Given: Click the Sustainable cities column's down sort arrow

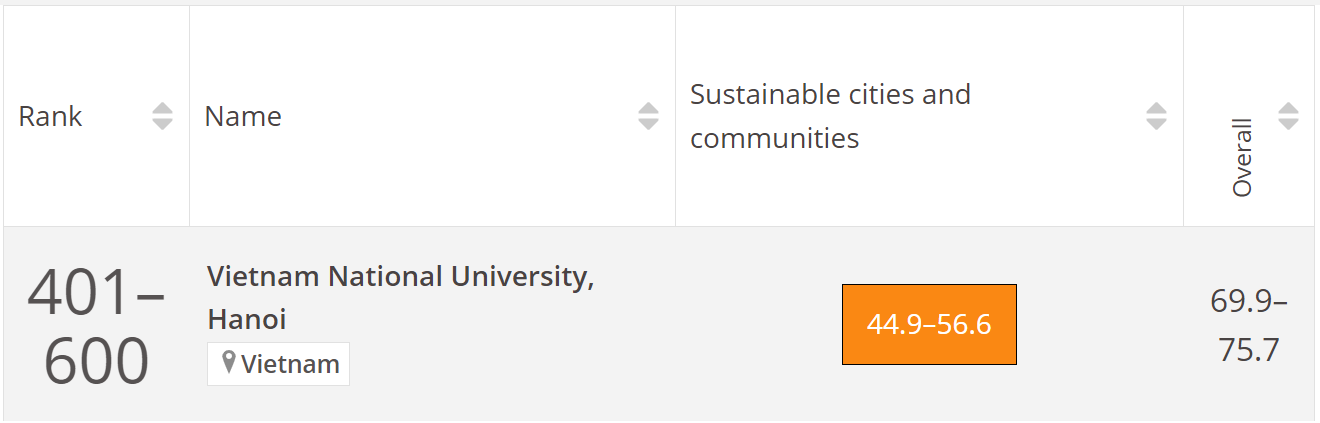Looking at the screenshot, I should coord(1156,124).
